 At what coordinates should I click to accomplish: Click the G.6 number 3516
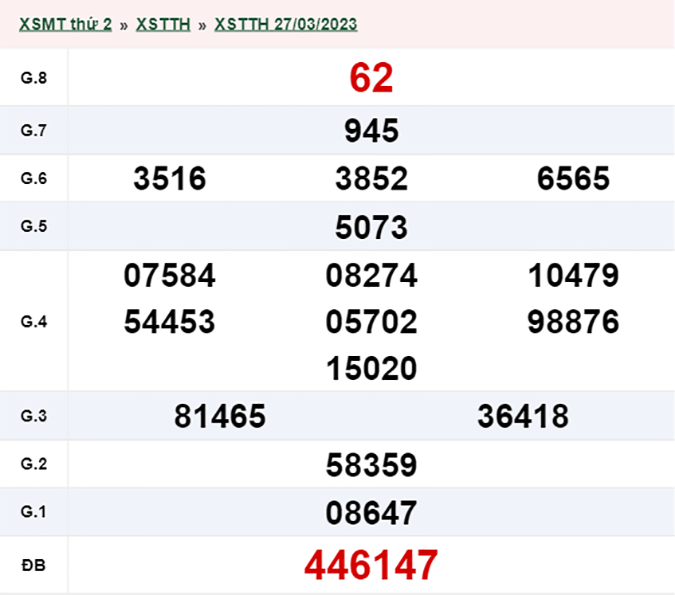pyautogui.click(x=170, y=179)
